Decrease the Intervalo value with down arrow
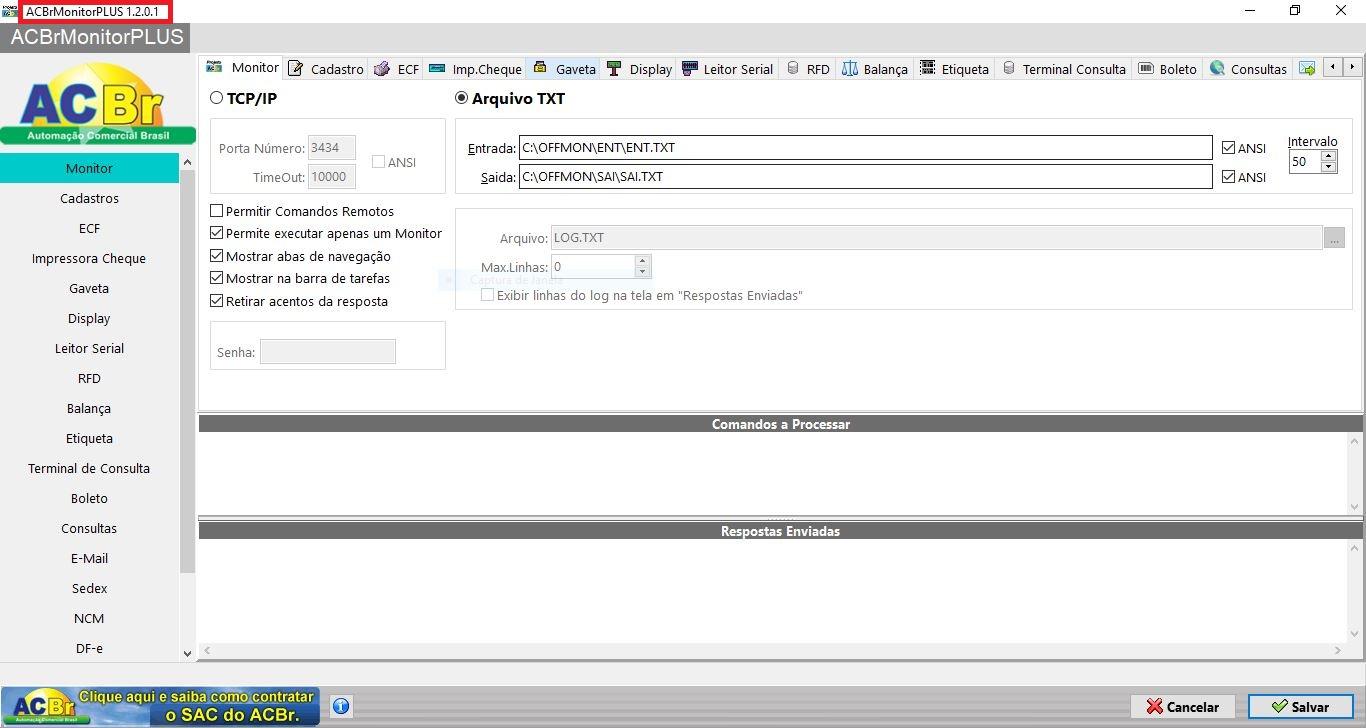This screenshot has width=1366, height=728. coord(1328,166)
